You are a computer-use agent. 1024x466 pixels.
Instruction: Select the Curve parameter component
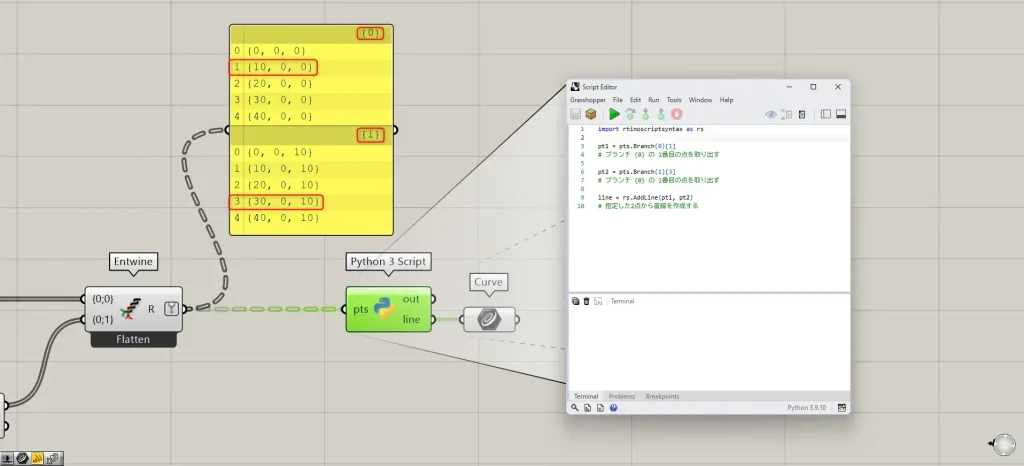[489, 319]
